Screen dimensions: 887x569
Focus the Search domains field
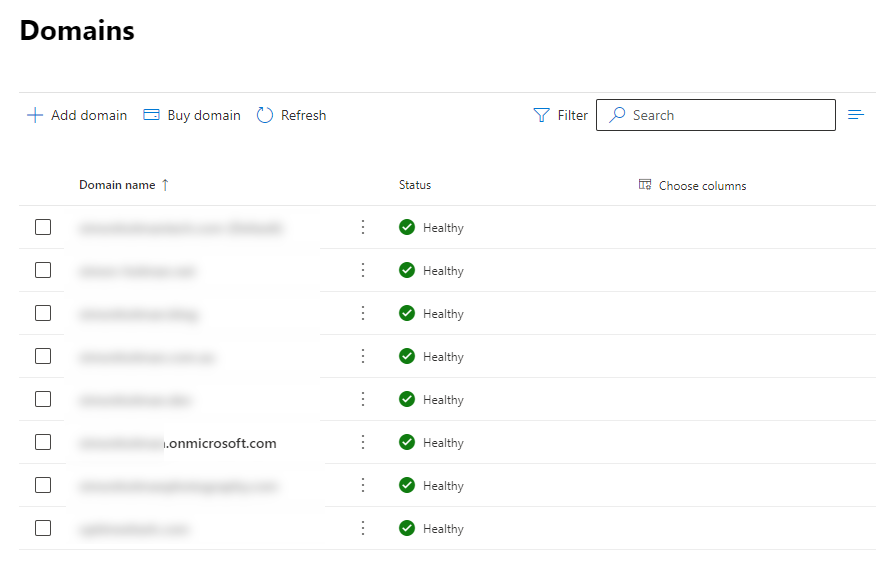pos(716,115)
